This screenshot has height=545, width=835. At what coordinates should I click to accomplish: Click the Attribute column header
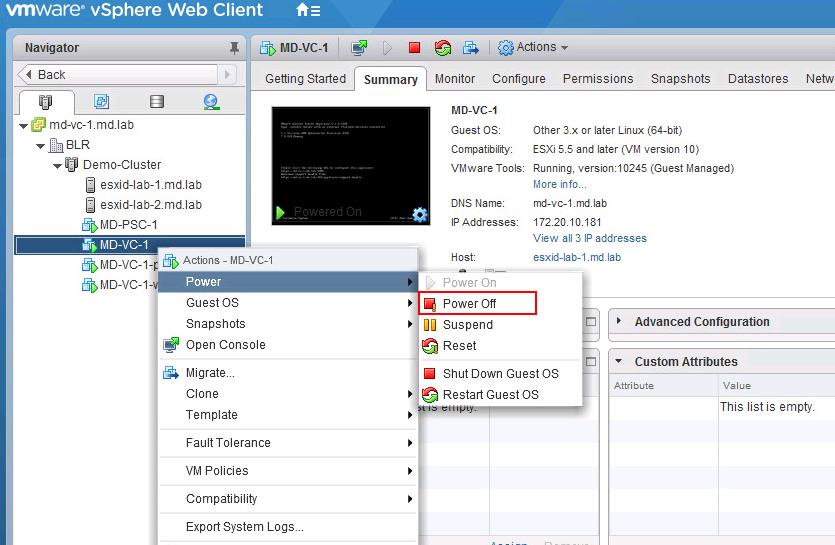[x=664, y=385]
